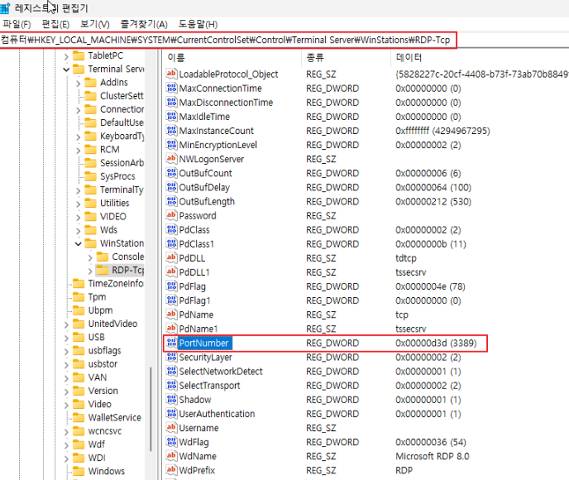Select the USB folder icon in tree
Viewport: 569px width, 480px height.
click(x=78, y=337)
